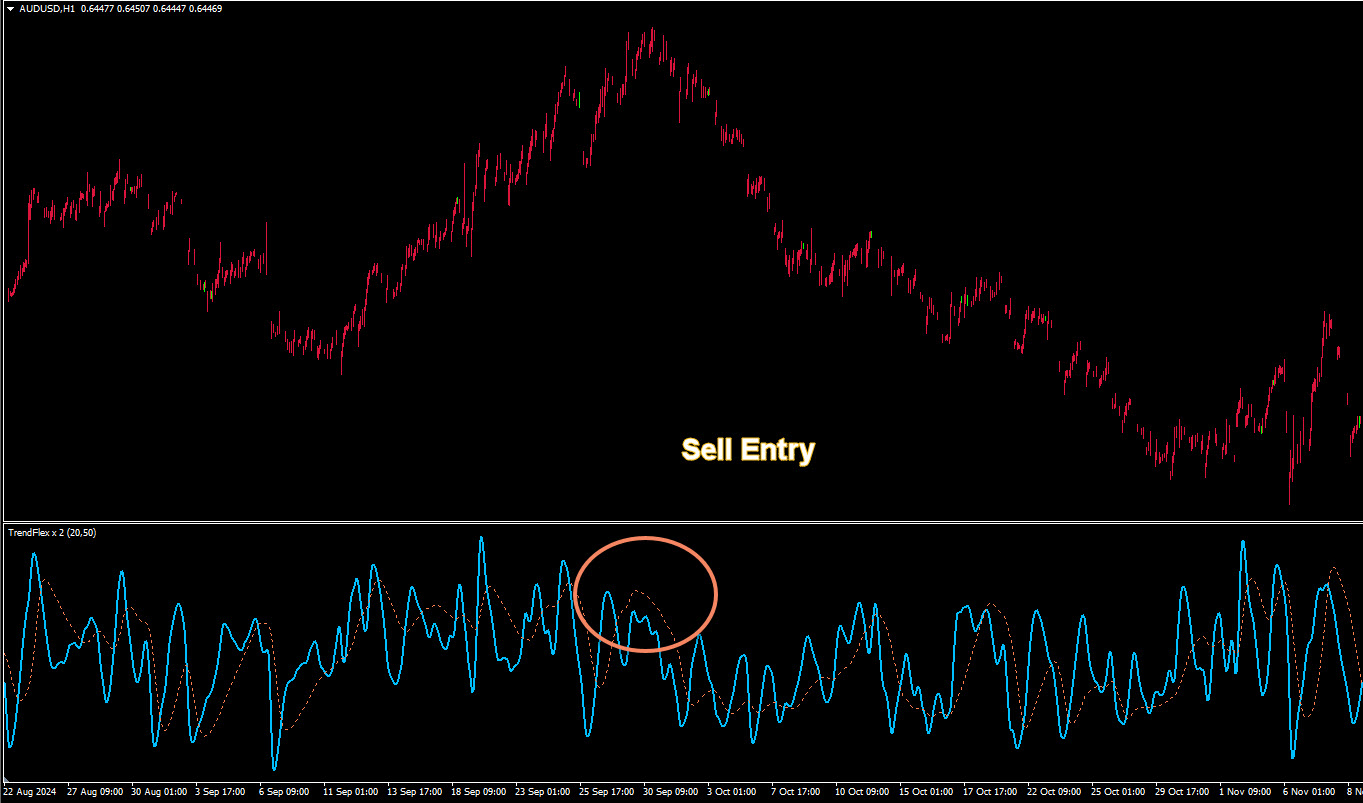This screenshot has height=803, width=1363.
Task: Click the price values 0.64477 0.64507 0.64447 0.64469
Action: pos(151,9)
